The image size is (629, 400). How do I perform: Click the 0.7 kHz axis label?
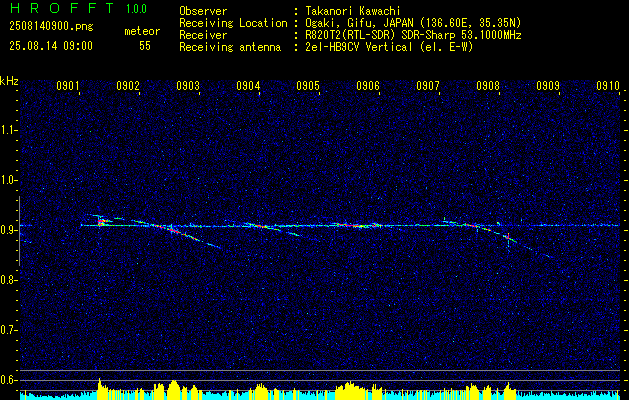(9, 330)
